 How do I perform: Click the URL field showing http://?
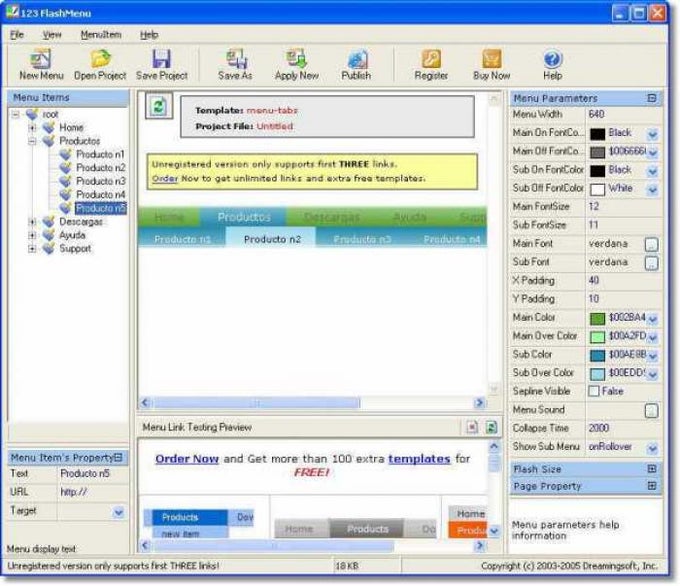(x=92, y=492)
